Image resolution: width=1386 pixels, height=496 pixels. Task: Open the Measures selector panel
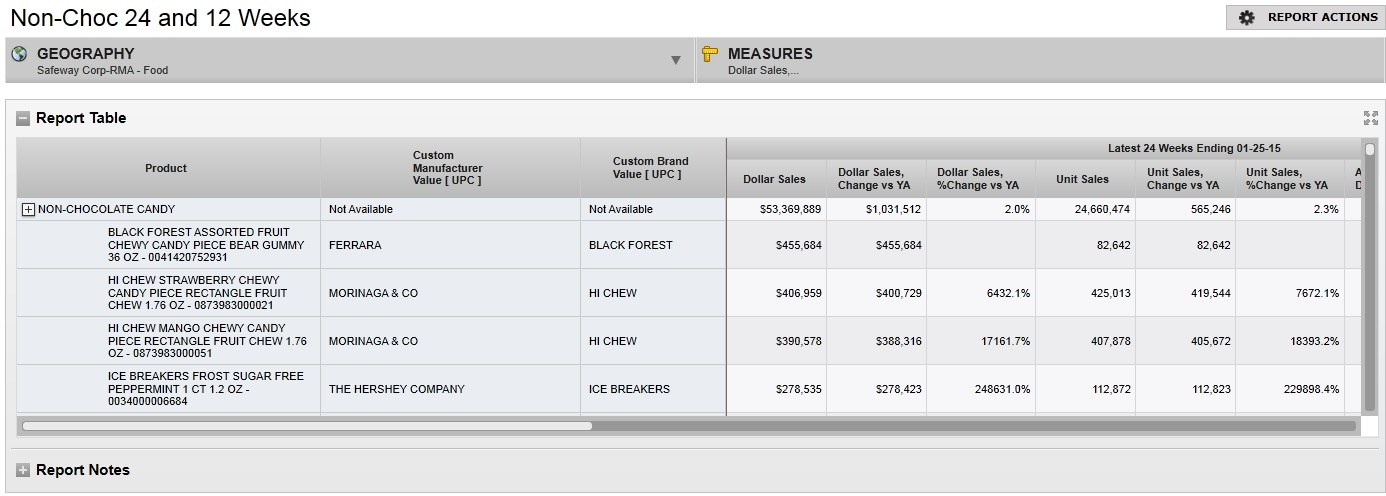(1038, 60)
